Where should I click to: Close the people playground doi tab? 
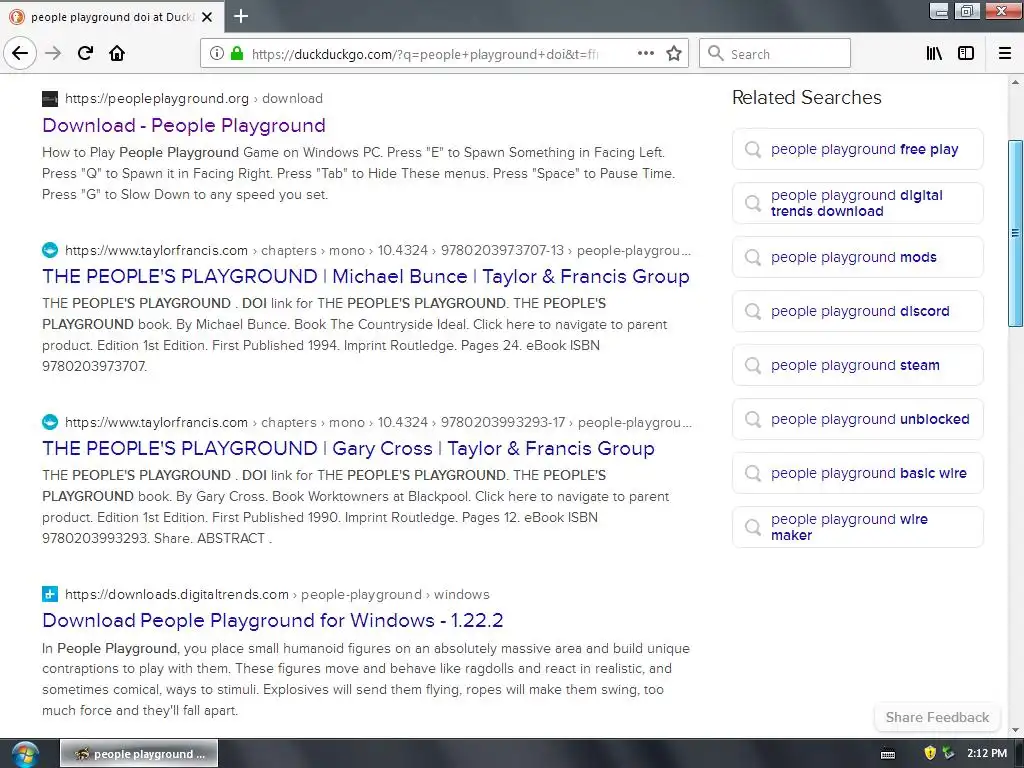click(x=207, y=17)
